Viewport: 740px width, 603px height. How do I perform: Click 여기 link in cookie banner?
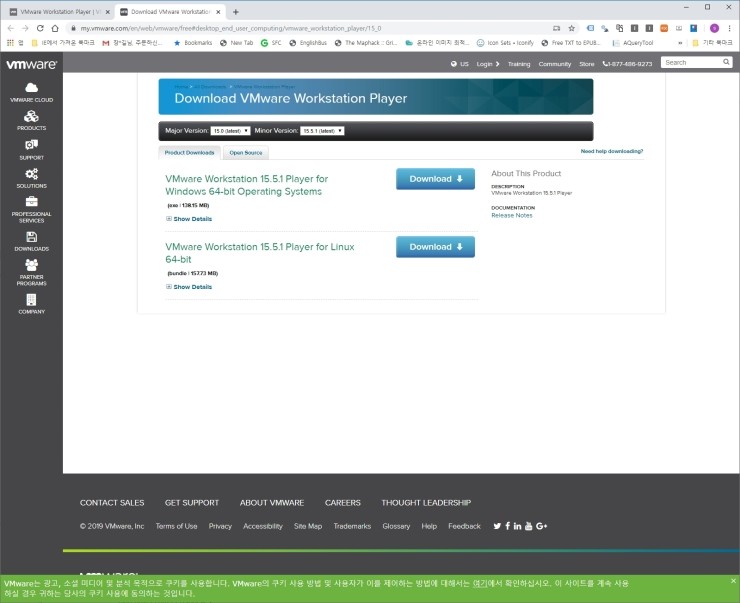[x=479, y=584]
